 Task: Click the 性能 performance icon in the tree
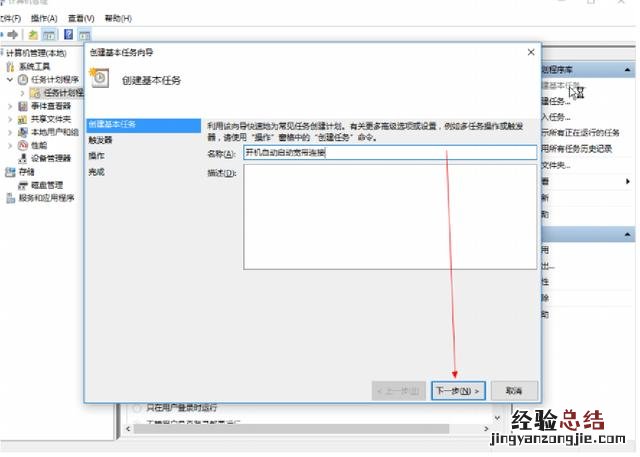pyautogui.click(x=23, y=145)
